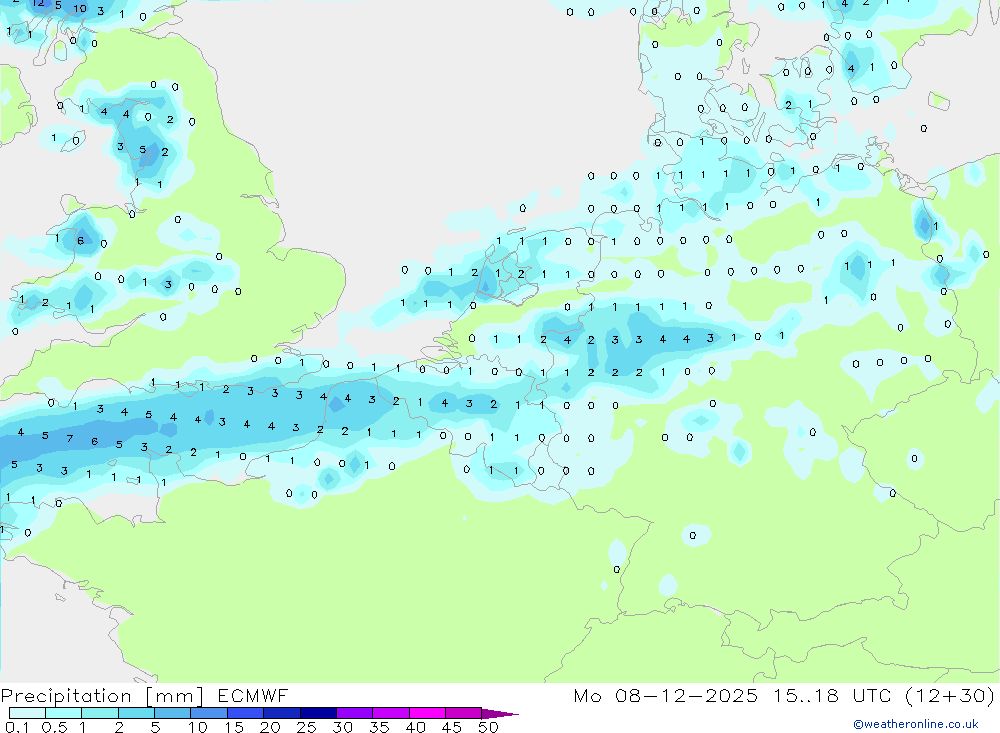Pick the 35–40 mm legend swatch
Screen dimensions: 1000x733
[x=391, y=713]
